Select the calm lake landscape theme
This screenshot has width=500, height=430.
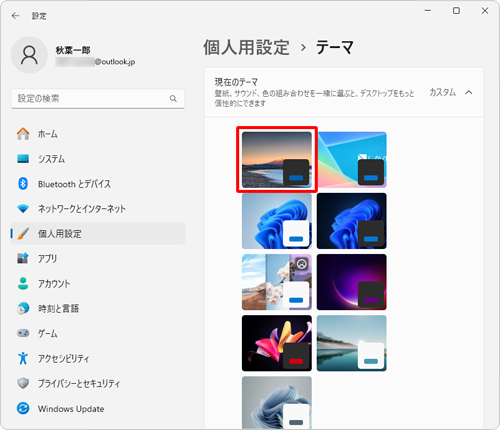pos(352,343)
